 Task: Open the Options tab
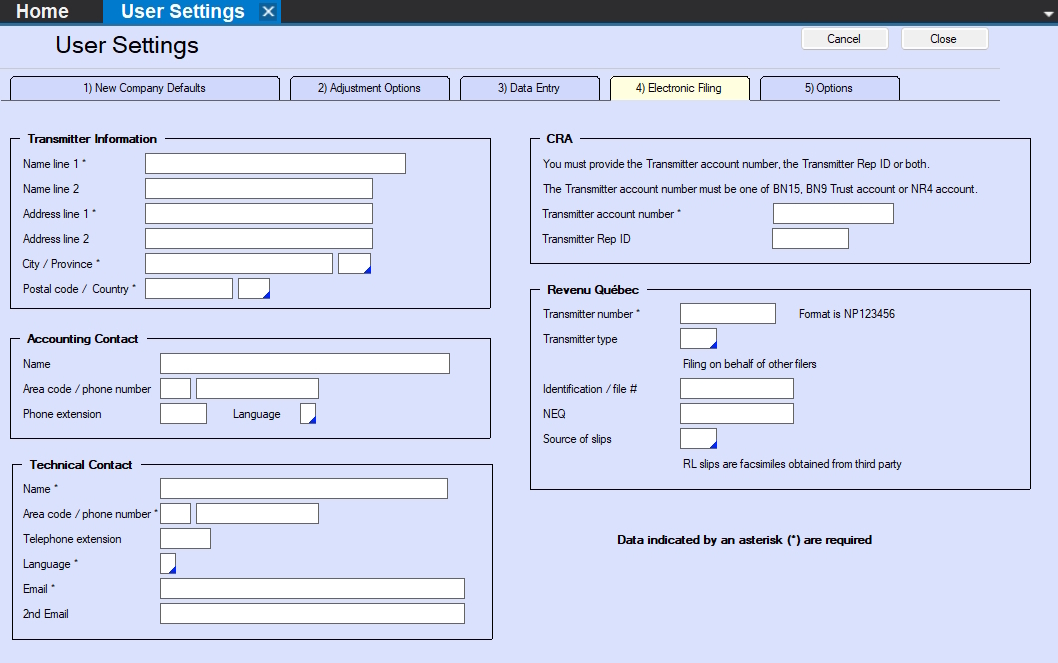click(x=829, y=88)
